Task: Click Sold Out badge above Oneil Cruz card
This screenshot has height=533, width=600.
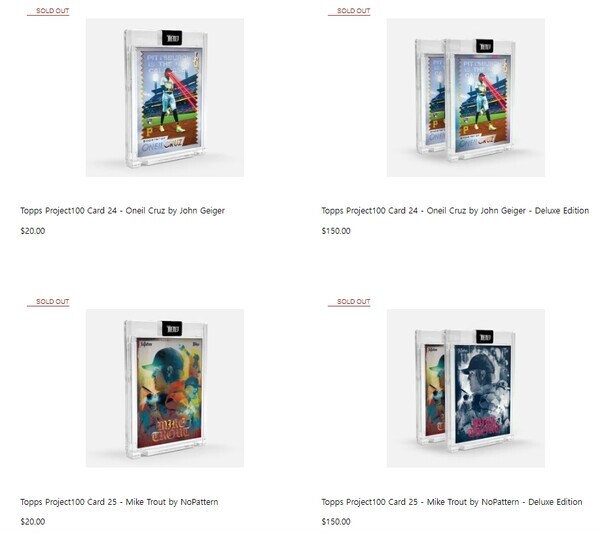Action: (52, 11)
